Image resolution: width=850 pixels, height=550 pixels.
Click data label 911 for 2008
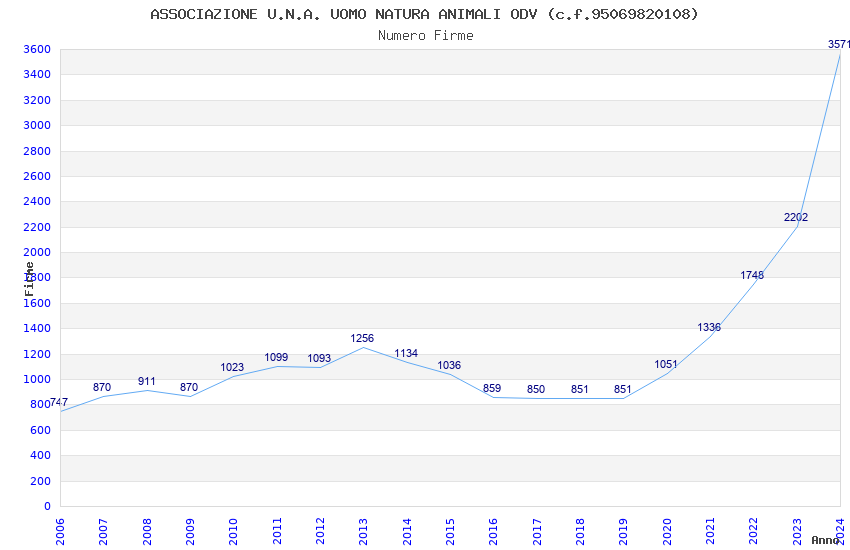pos(146,381)
